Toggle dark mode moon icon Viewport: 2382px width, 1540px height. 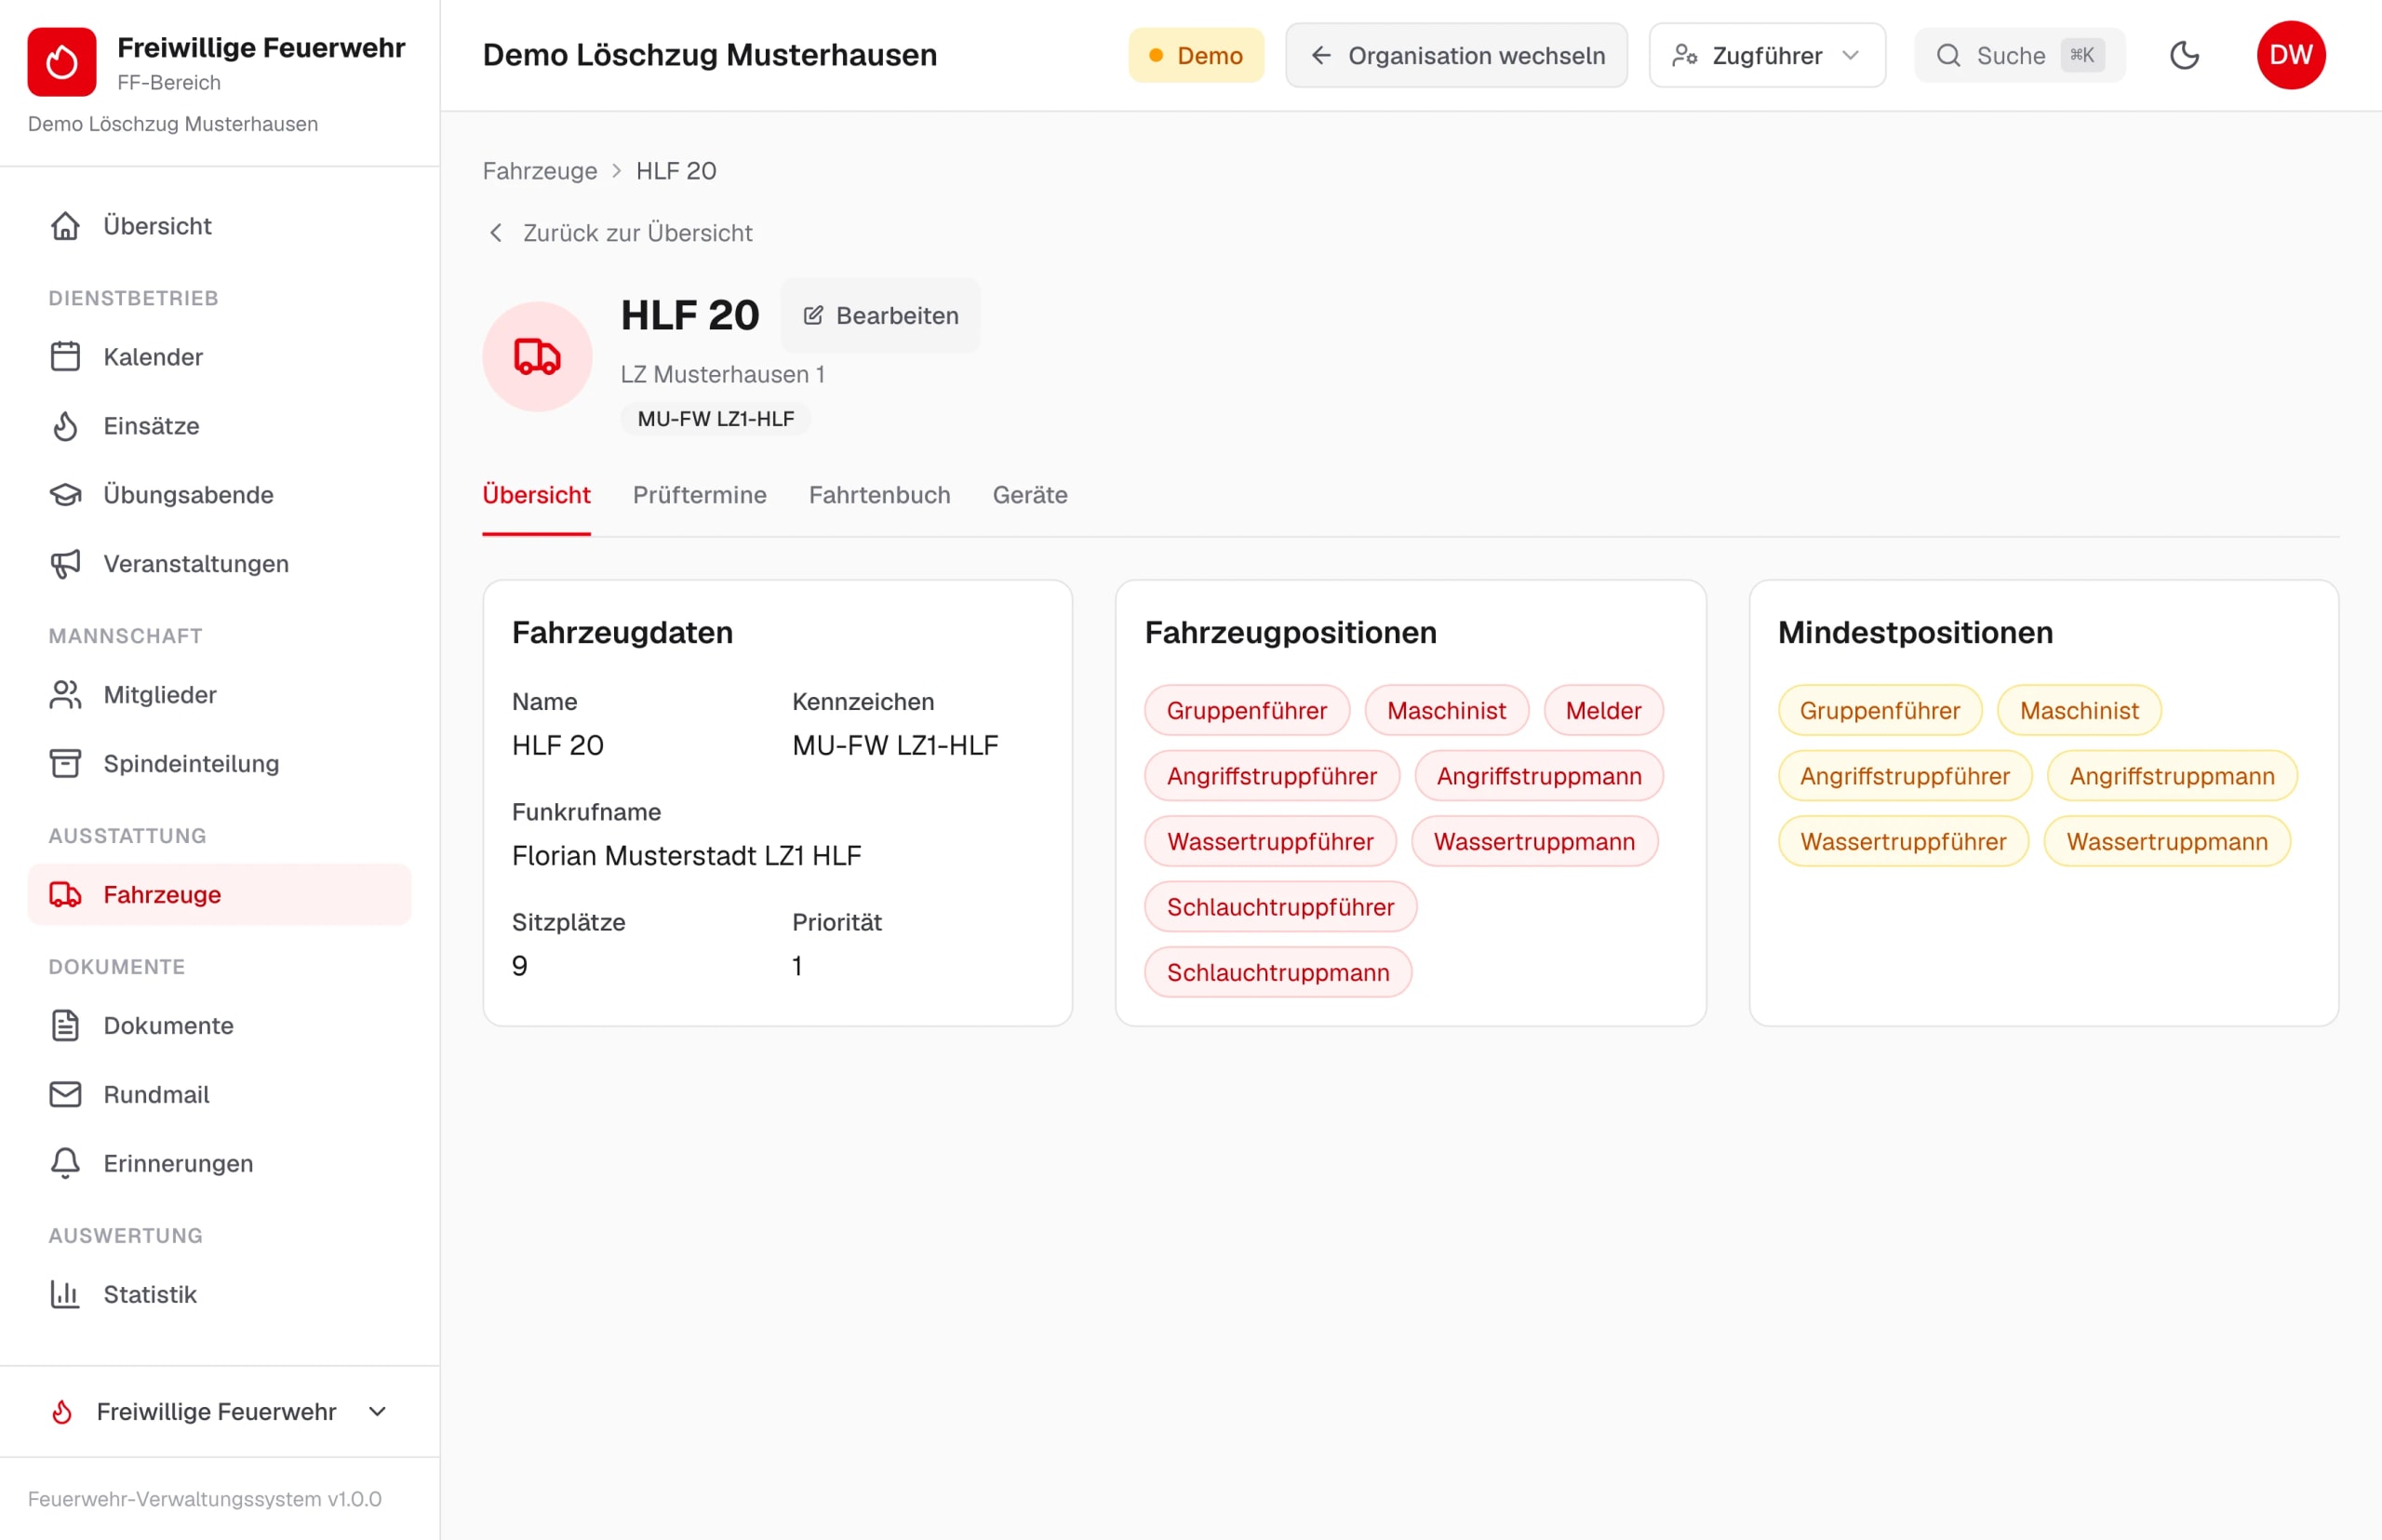(x=2185, y=55)
